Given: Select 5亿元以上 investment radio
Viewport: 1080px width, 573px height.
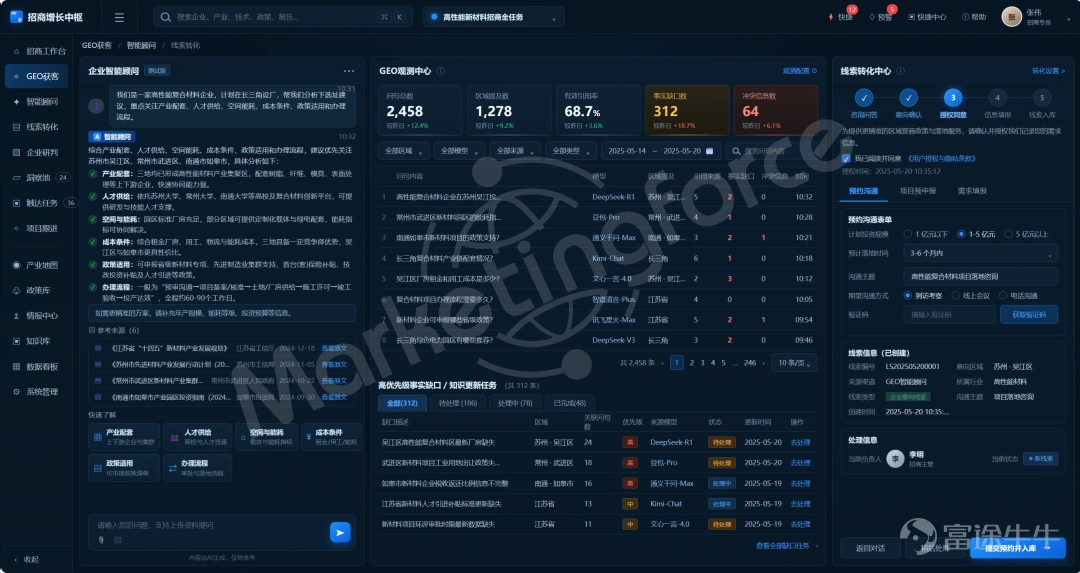Looking at the screenshot, I should coord(1008,234).
